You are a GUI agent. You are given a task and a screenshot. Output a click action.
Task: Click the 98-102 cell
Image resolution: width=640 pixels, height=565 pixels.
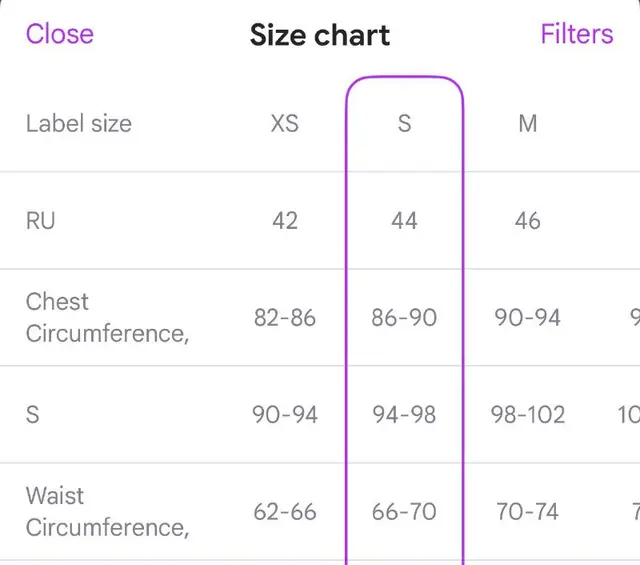click(x=527, y=415)
